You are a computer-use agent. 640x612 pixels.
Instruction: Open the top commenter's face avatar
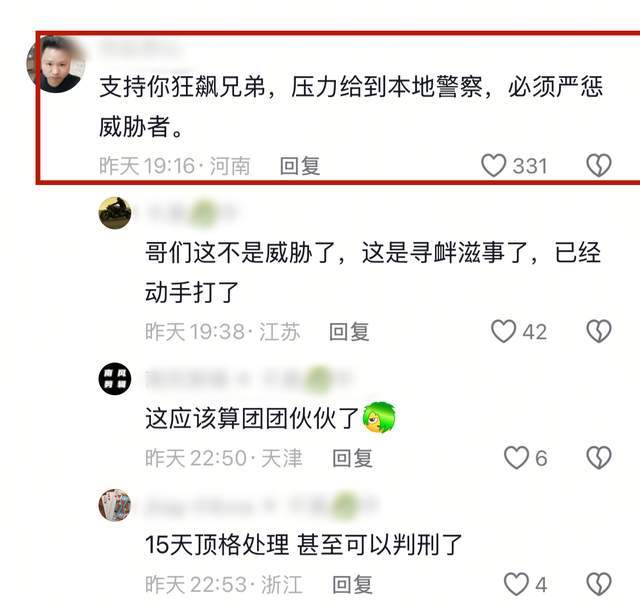(x=56, y=65)
